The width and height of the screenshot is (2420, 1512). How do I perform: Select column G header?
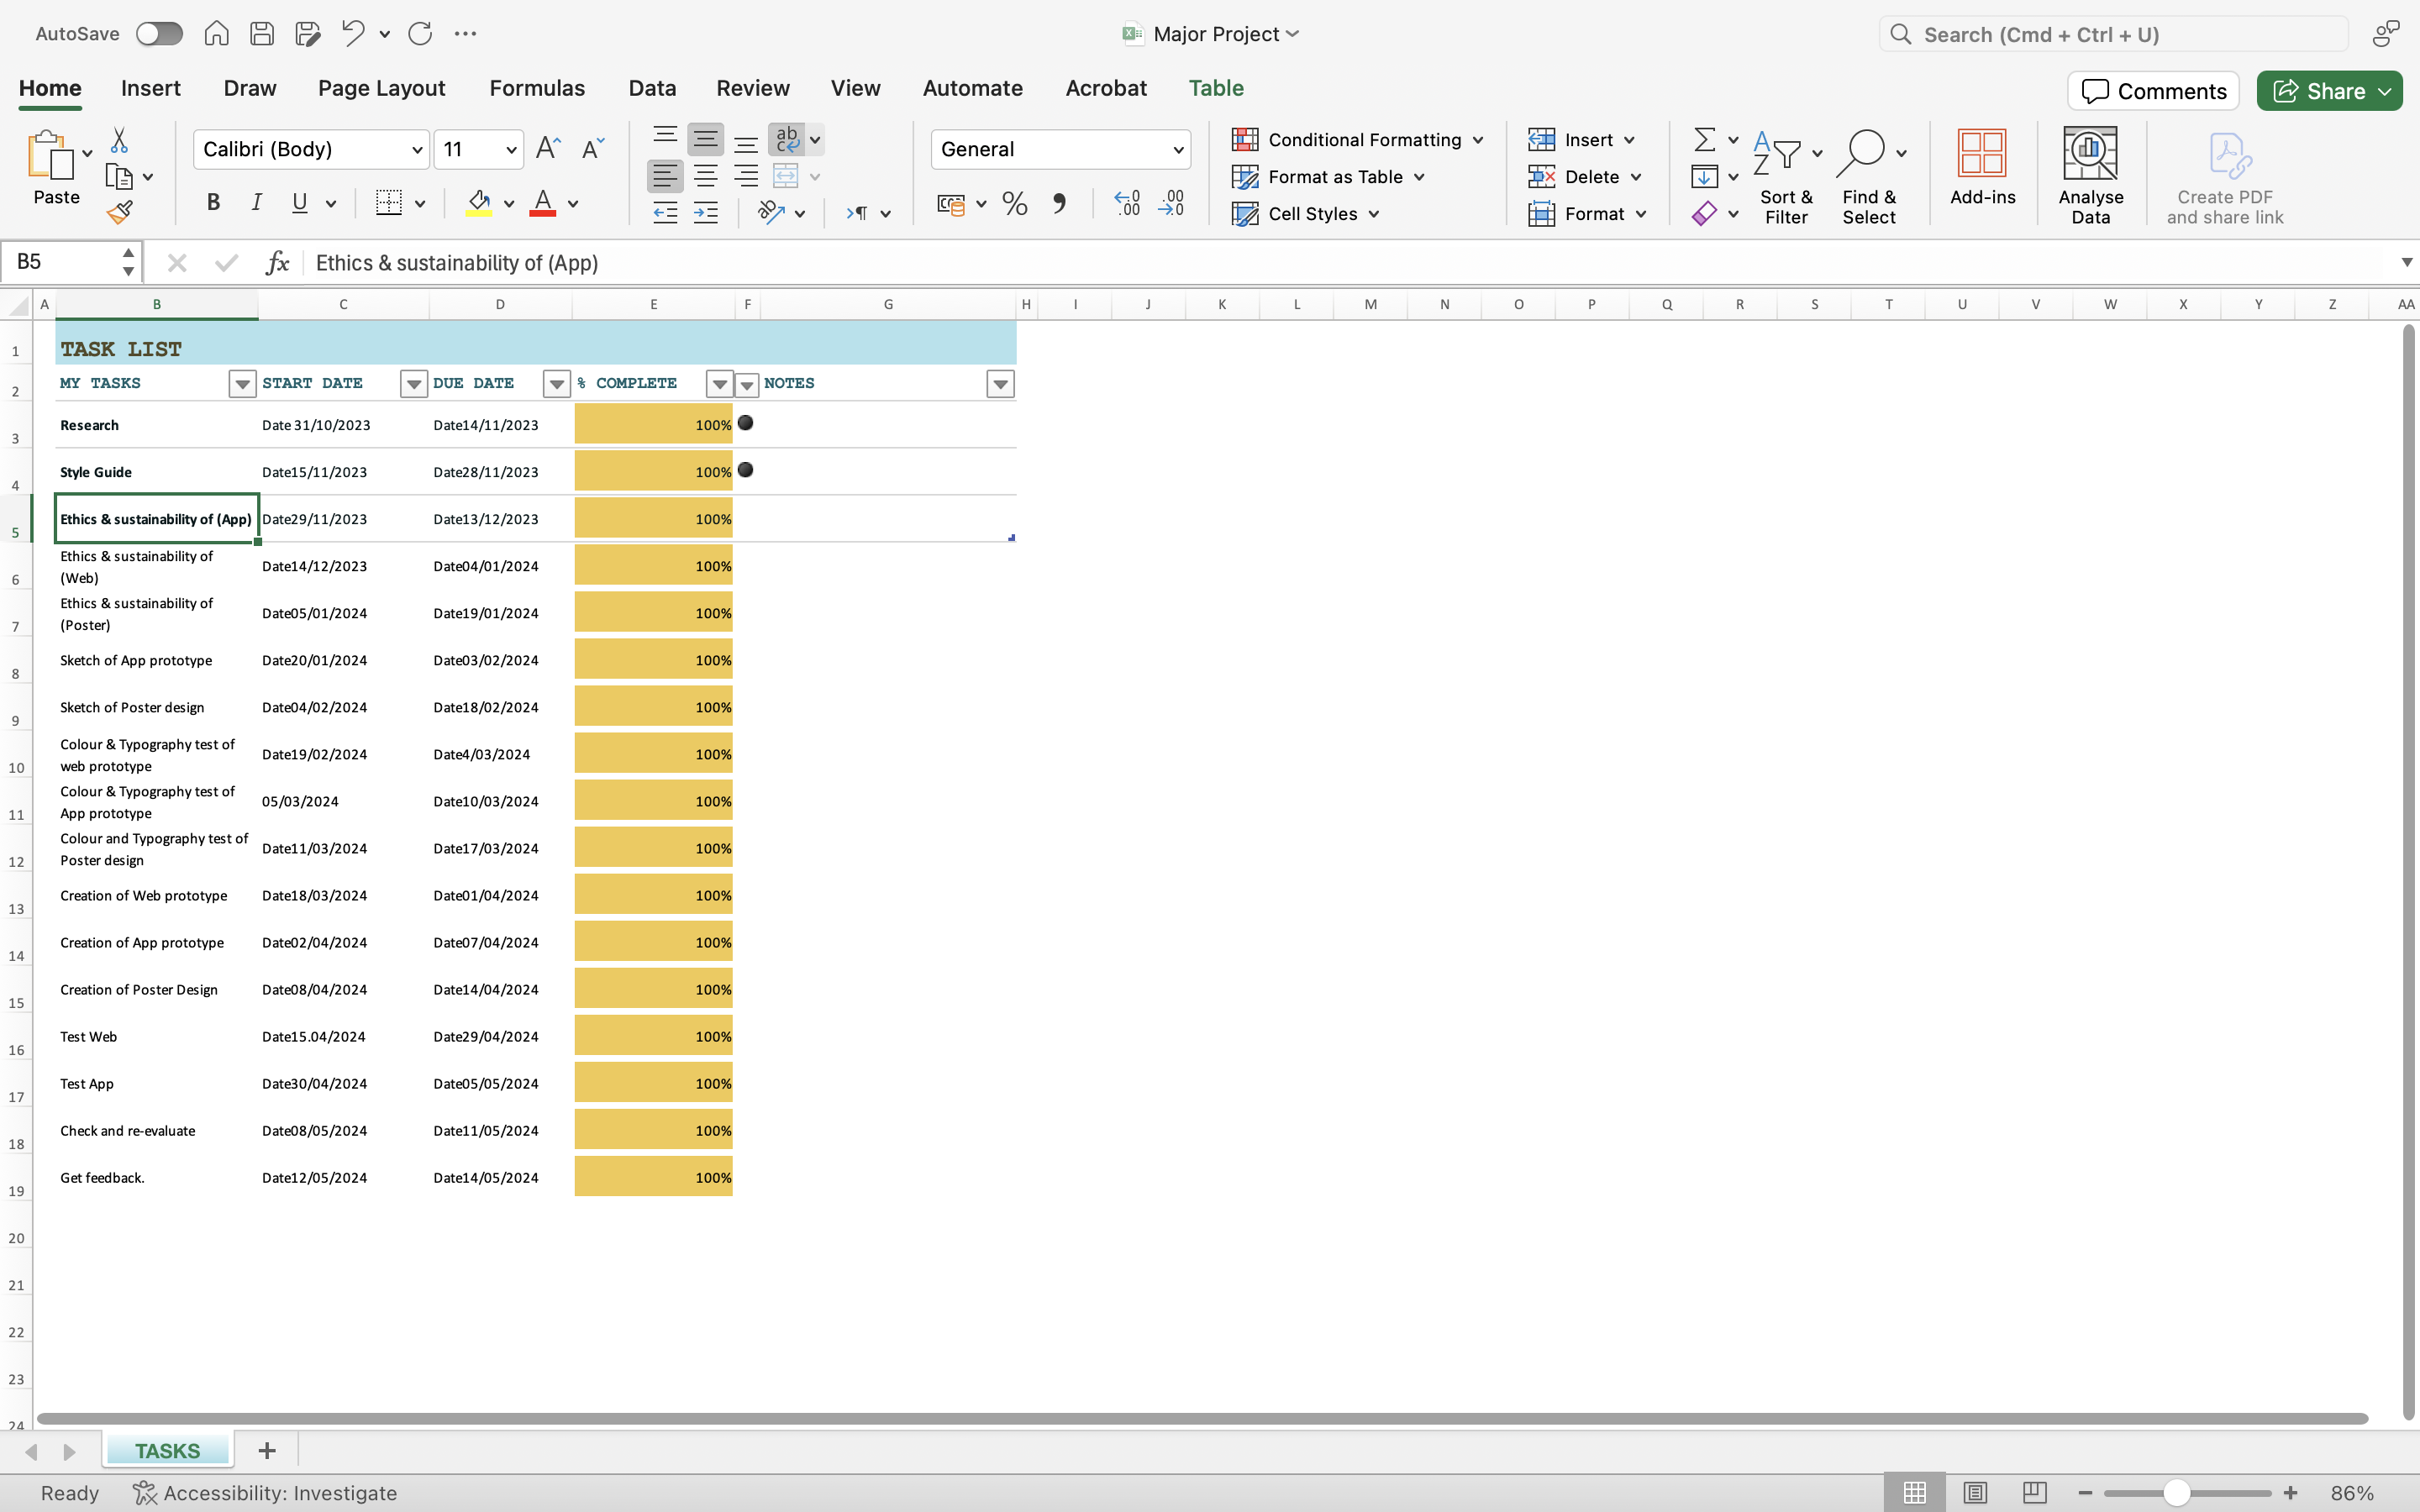point(888,304)
